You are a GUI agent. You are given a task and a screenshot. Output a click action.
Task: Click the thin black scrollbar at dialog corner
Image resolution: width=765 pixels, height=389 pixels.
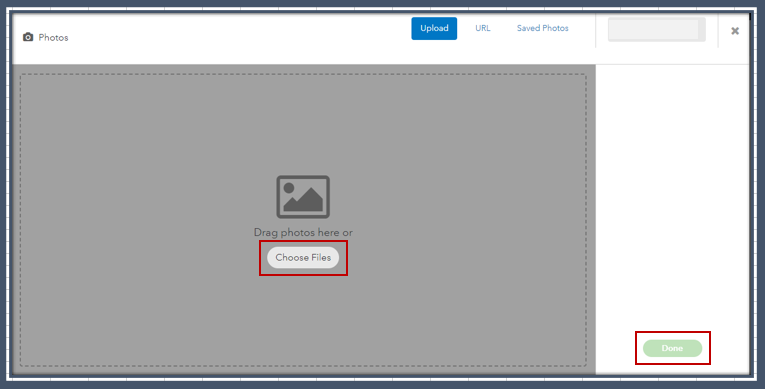coord(750,16)
